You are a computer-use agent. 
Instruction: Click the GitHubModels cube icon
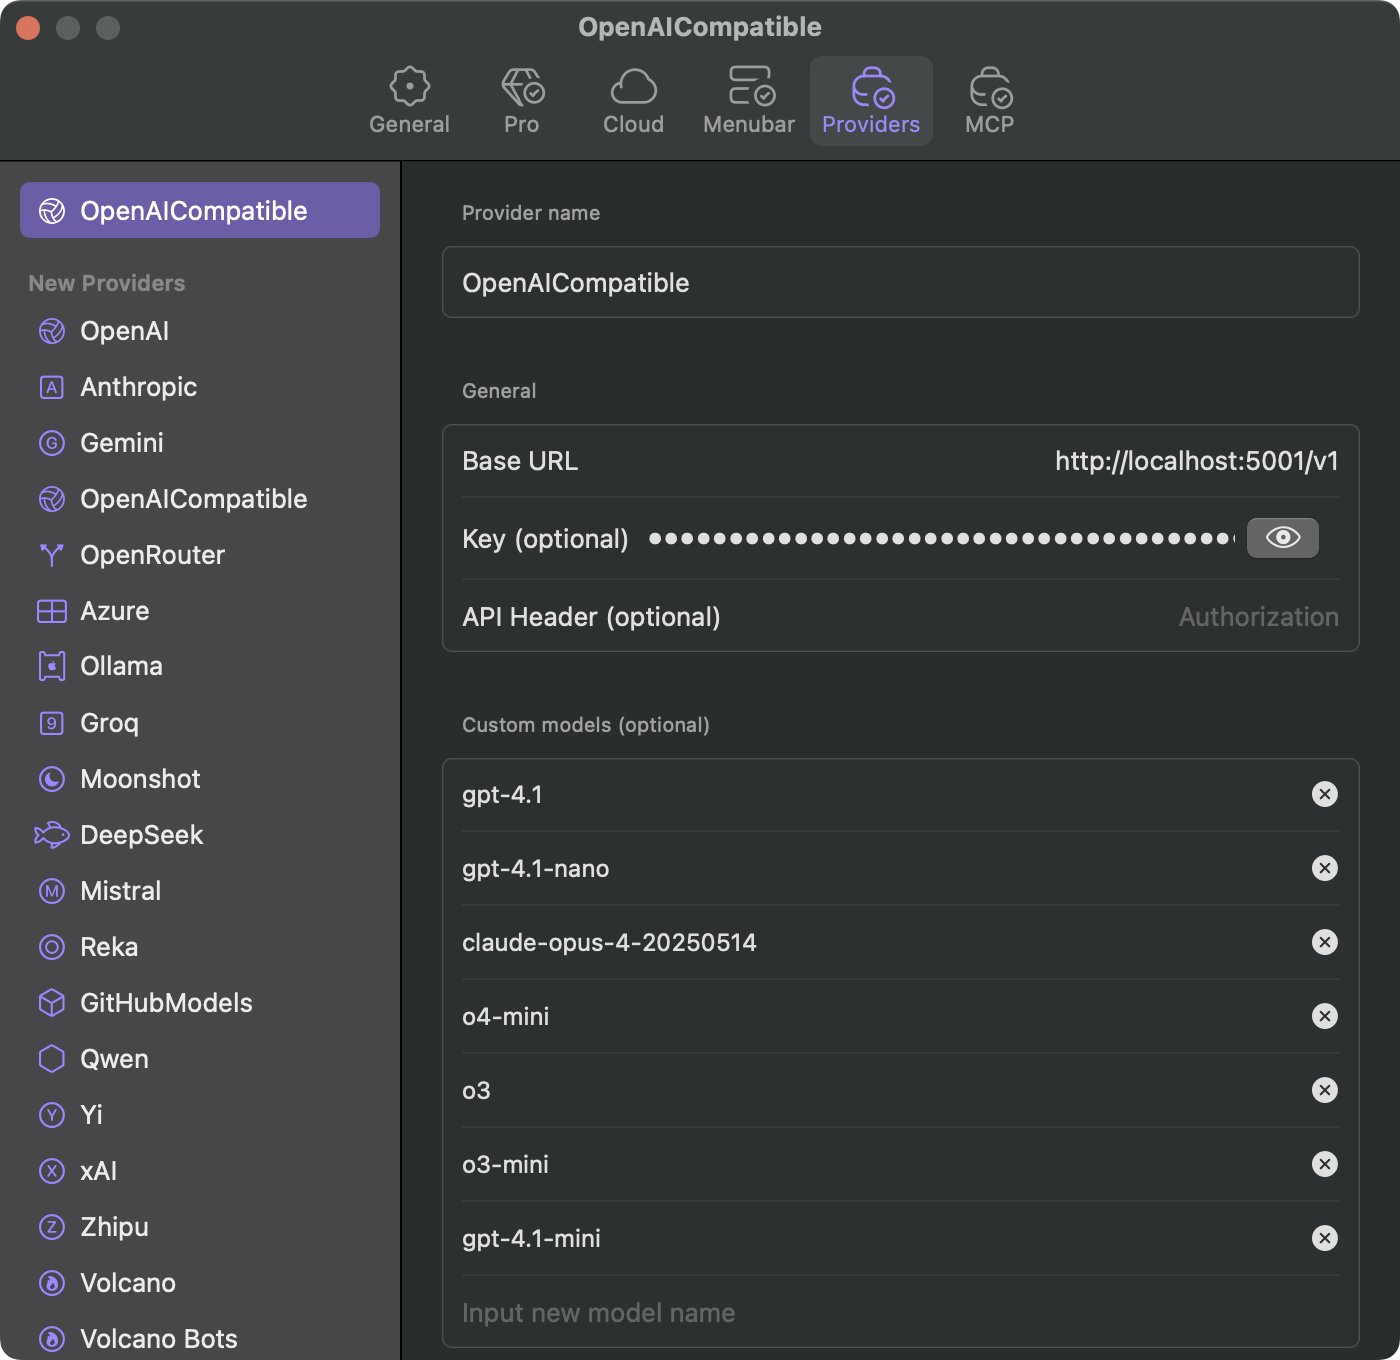(52, 1003)
